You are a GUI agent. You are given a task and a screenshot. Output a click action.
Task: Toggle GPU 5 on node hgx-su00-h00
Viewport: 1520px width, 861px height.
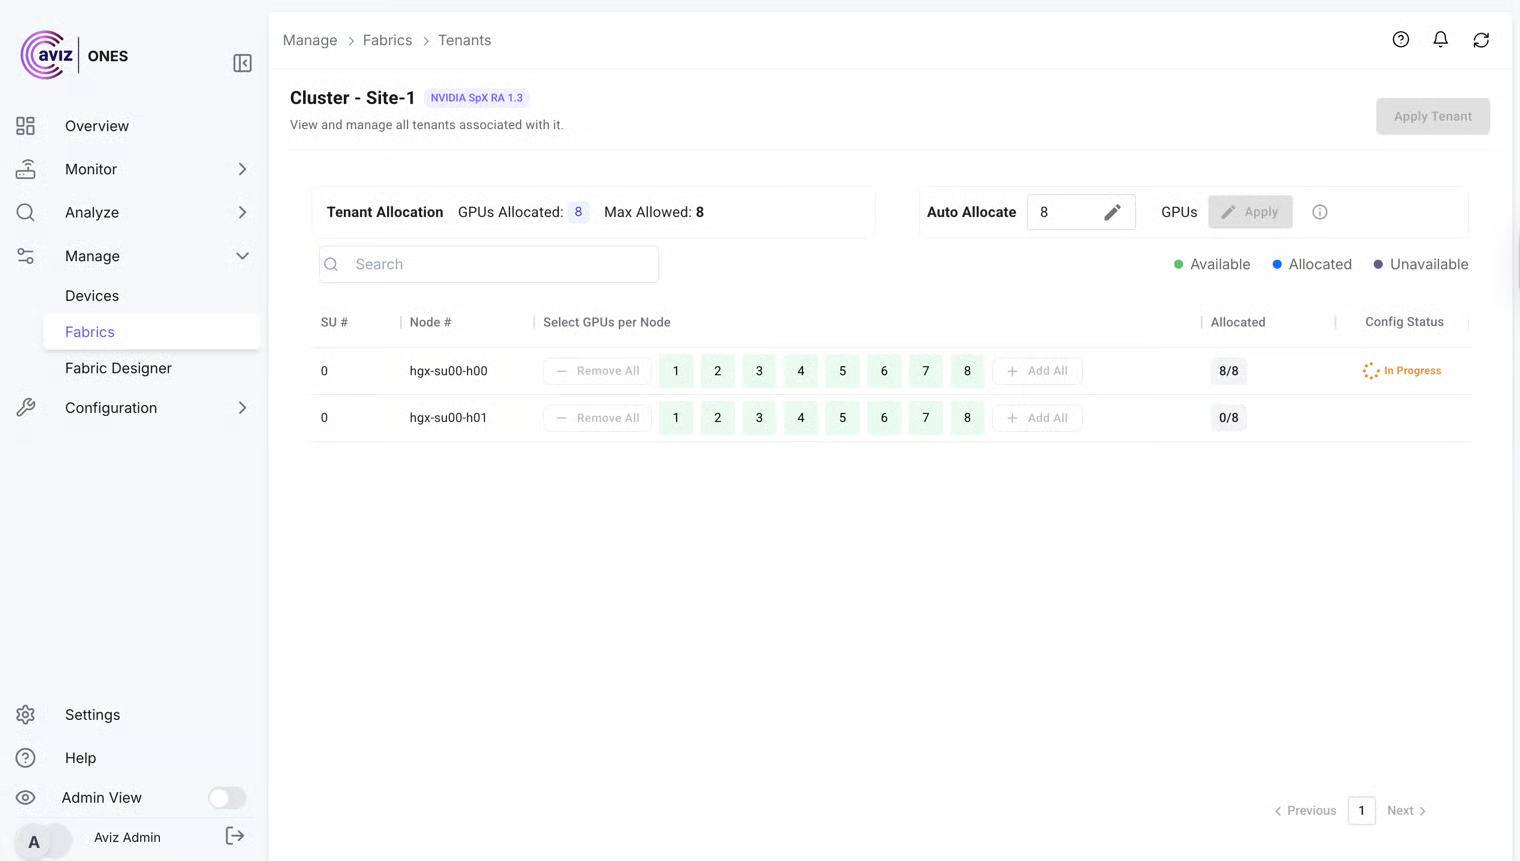tap(842, 371)
